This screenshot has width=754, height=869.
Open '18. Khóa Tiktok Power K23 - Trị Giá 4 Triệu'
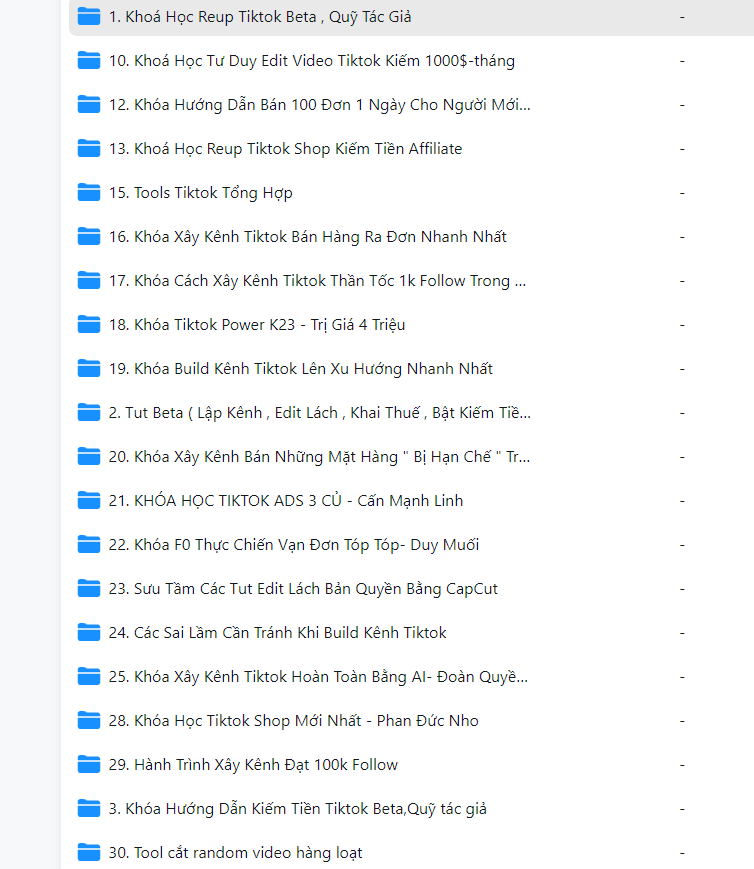tap(257, 325)
